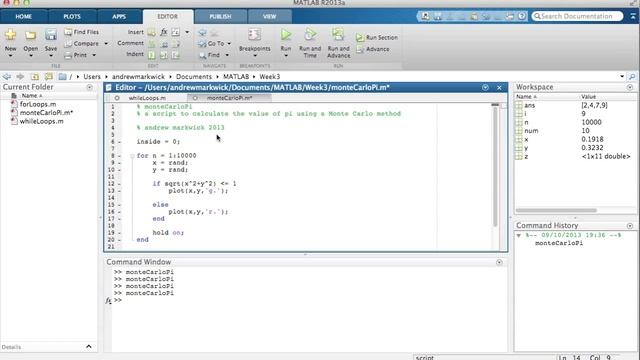
Task: Click the Search Documentation field
Action: 577,16
